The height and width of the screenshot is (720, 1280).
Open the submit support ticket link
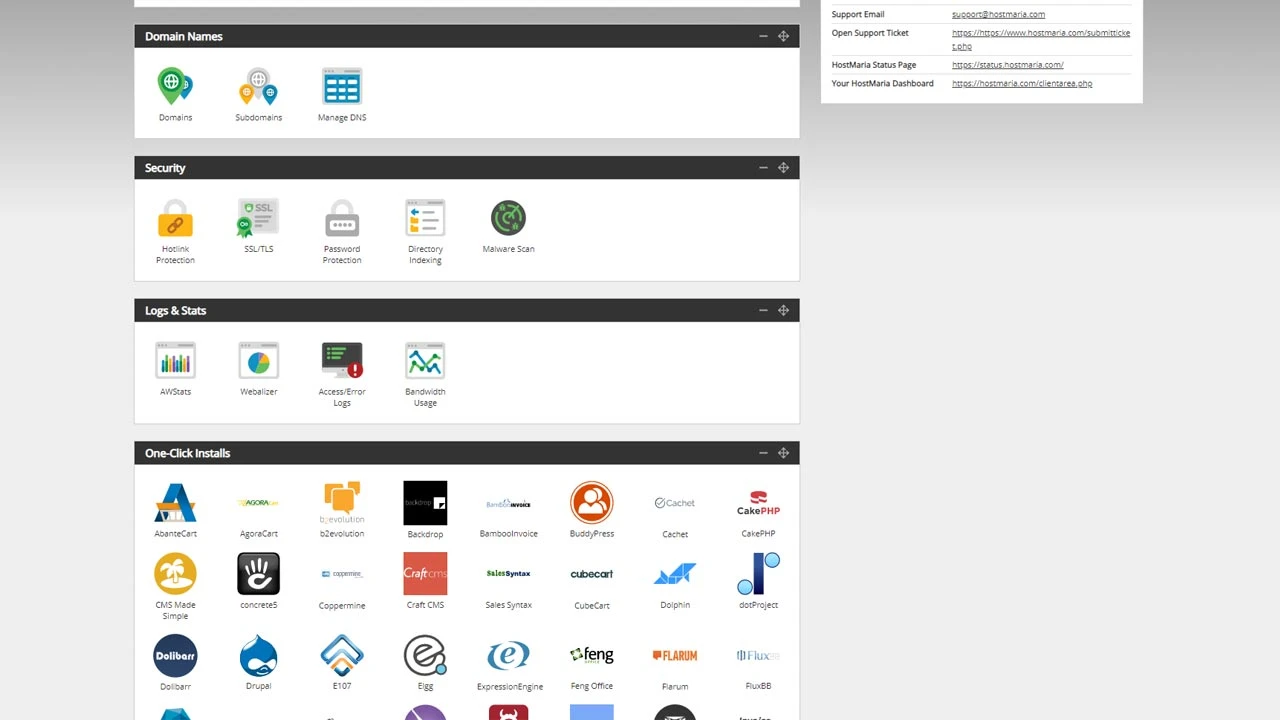[1041, 39]
